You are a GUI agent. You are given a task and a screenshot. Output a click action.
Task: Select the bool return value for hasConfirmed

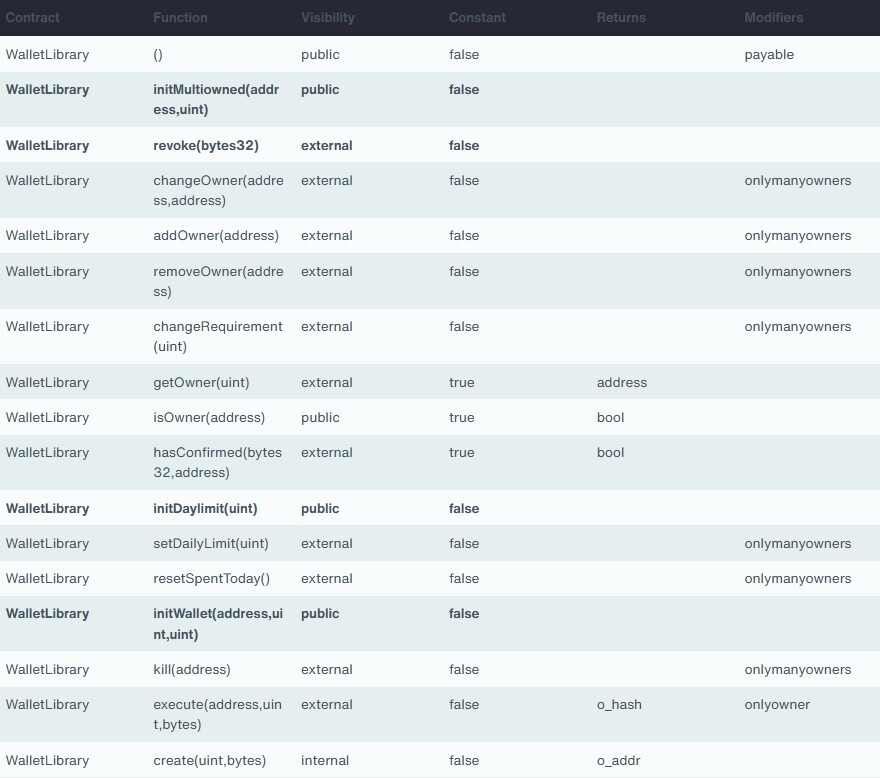[x=610, y=452]
